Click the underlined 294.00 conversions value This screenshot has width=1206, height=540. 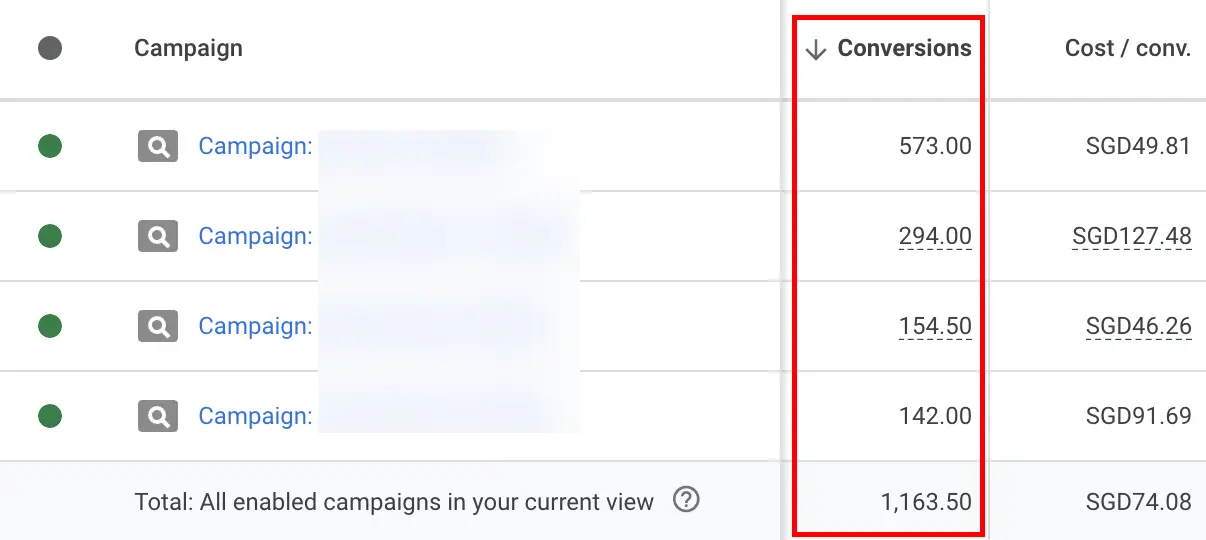pos(934,237)
